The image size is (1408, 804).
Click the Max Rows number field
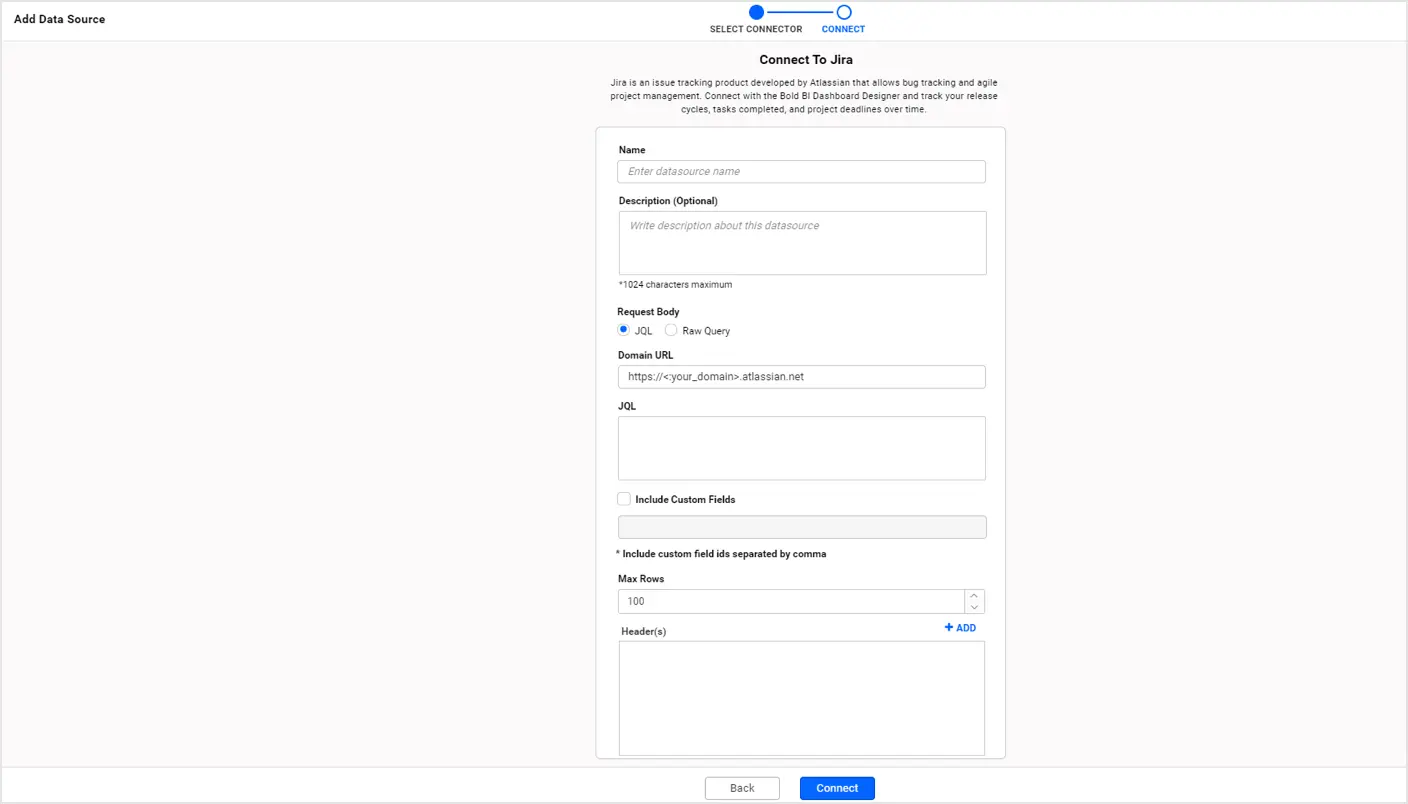pyautogui.click(x=790, y=601)
